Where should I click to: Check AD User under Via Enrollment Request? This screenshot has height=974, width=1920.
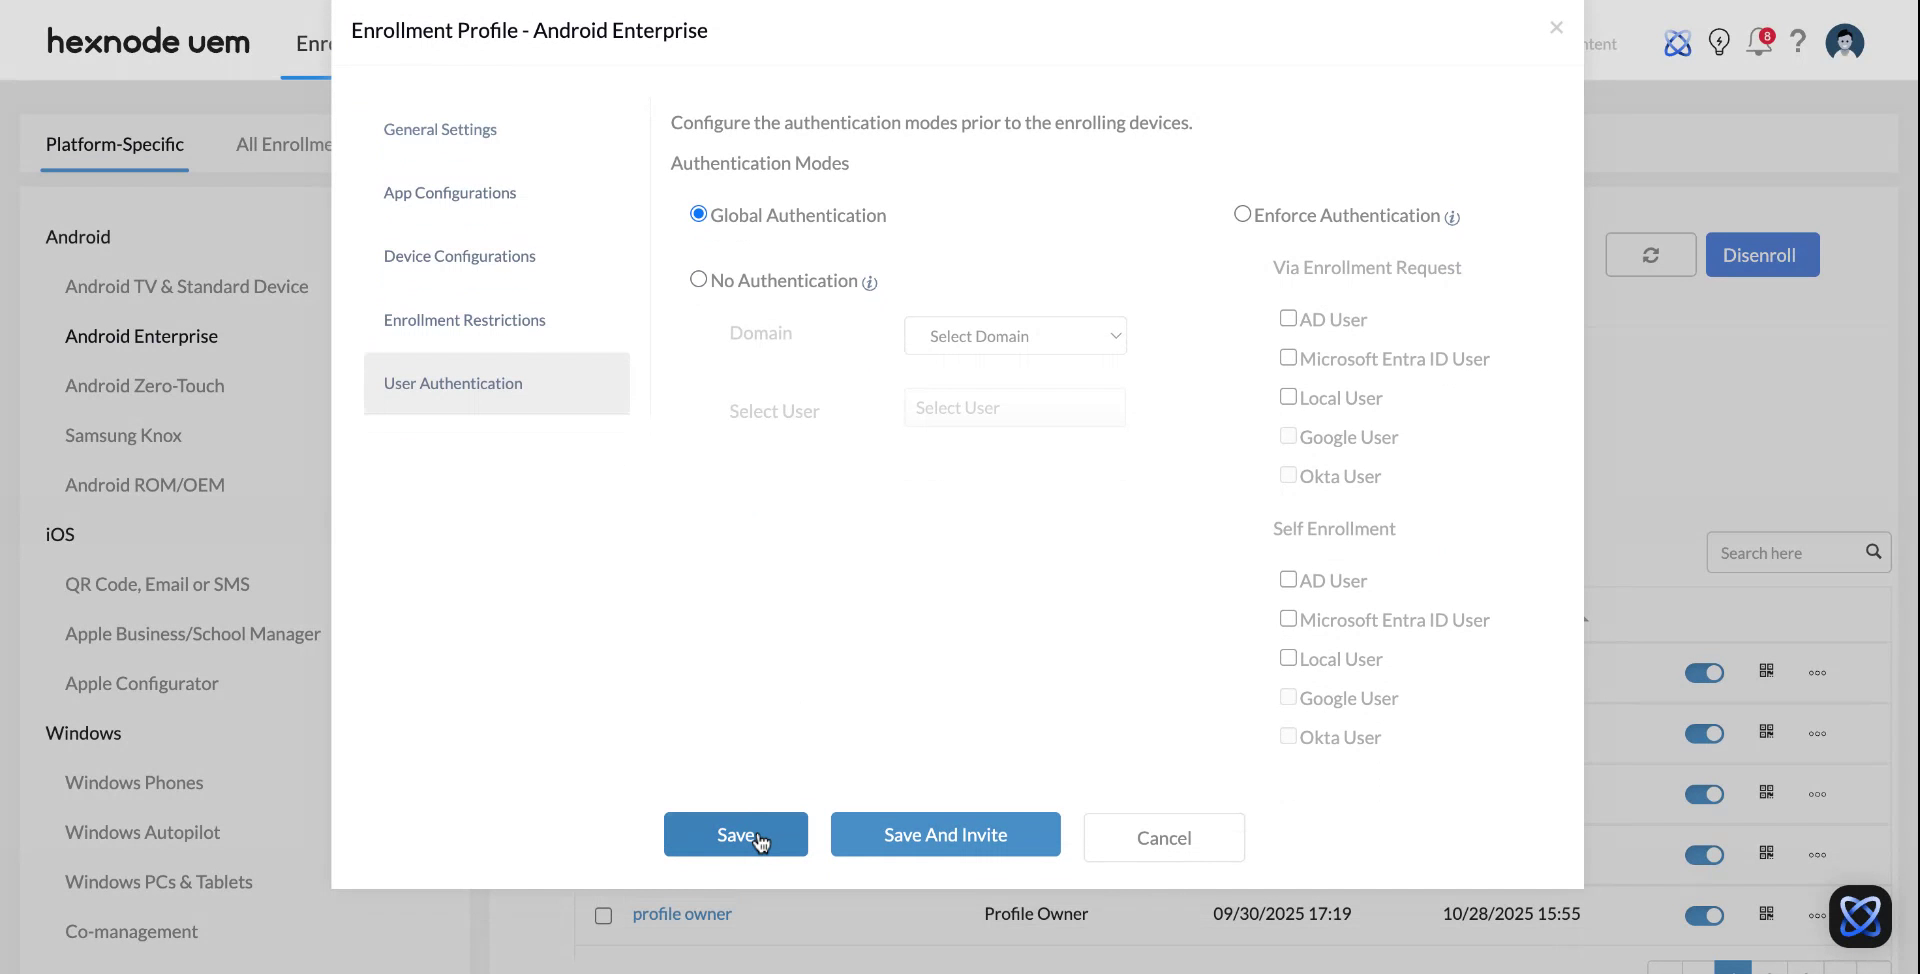click(x=1288, y=318)
